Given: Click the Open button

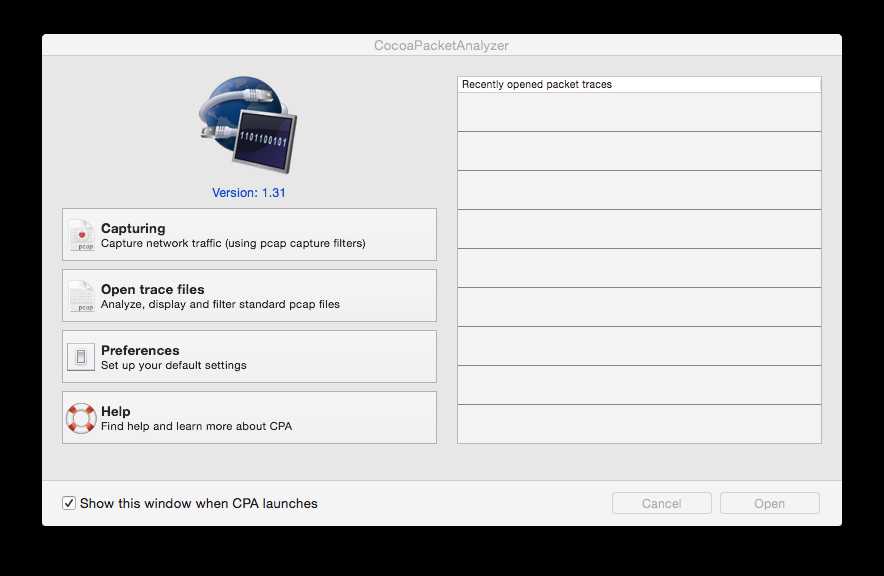Looking at the screenshot, I should [x=770, y=503].
